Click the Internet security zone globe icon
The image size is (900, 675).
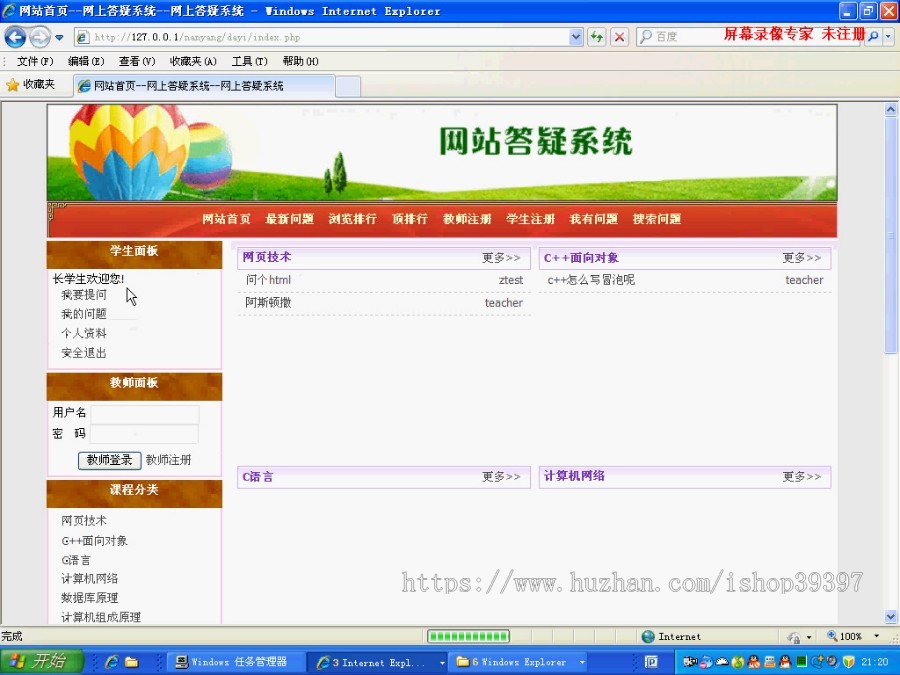point(648,637)
